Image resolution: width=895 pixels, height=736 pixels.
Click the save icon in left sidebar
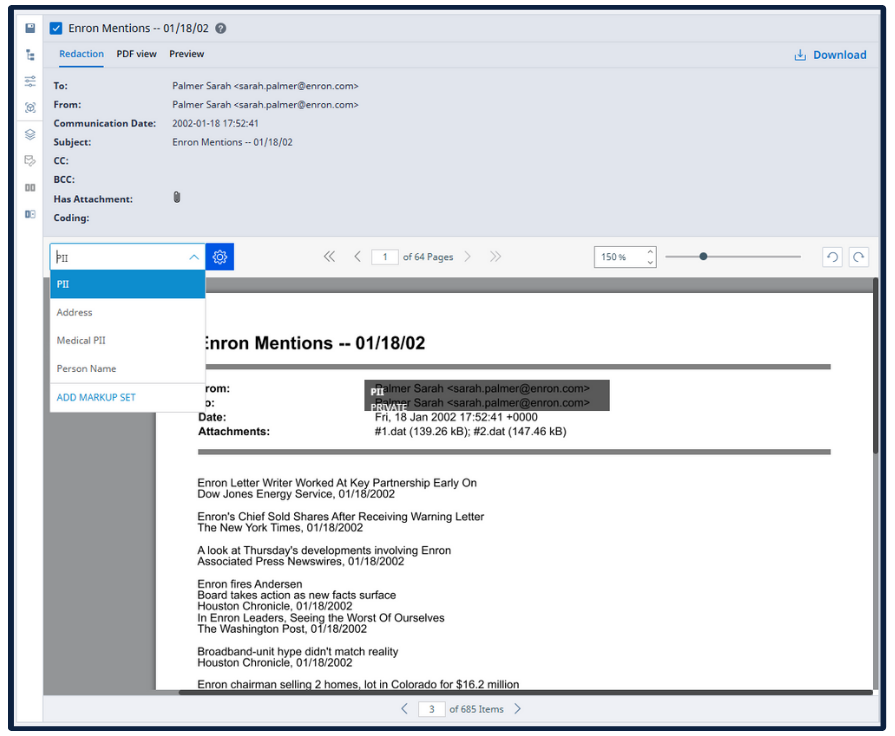click(30, 28)
